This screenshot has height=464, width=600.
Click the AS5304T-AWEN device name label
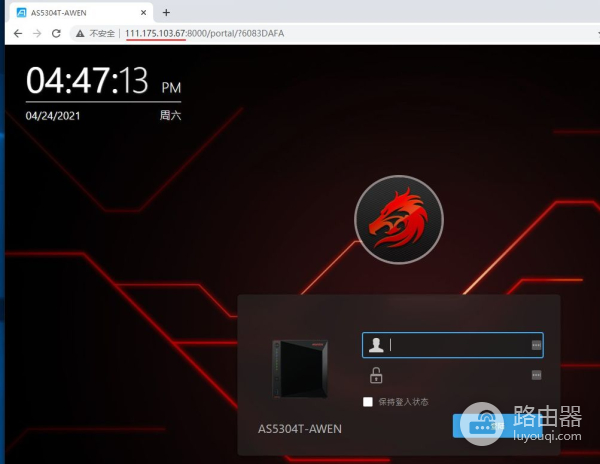pyautogui.click(x=300, y=429)
